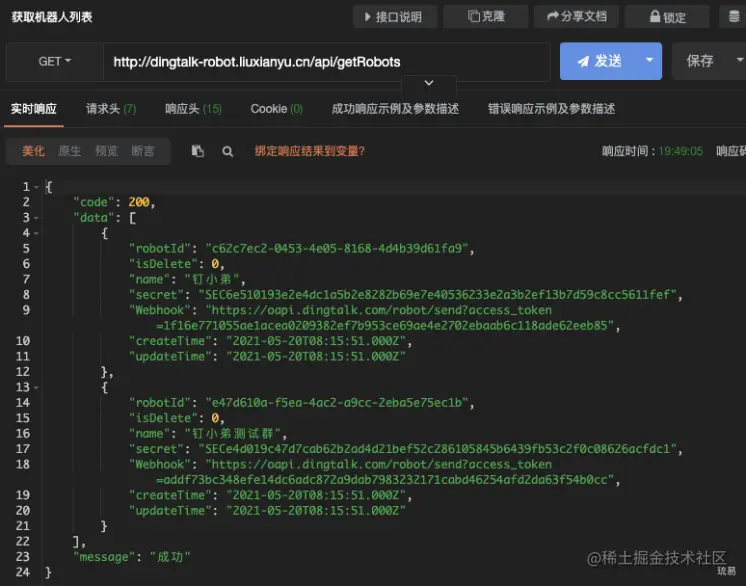Switch to Cookie (0) tab
The height and width of the screenshot is (586, 746).
click(x=276, y=109)
